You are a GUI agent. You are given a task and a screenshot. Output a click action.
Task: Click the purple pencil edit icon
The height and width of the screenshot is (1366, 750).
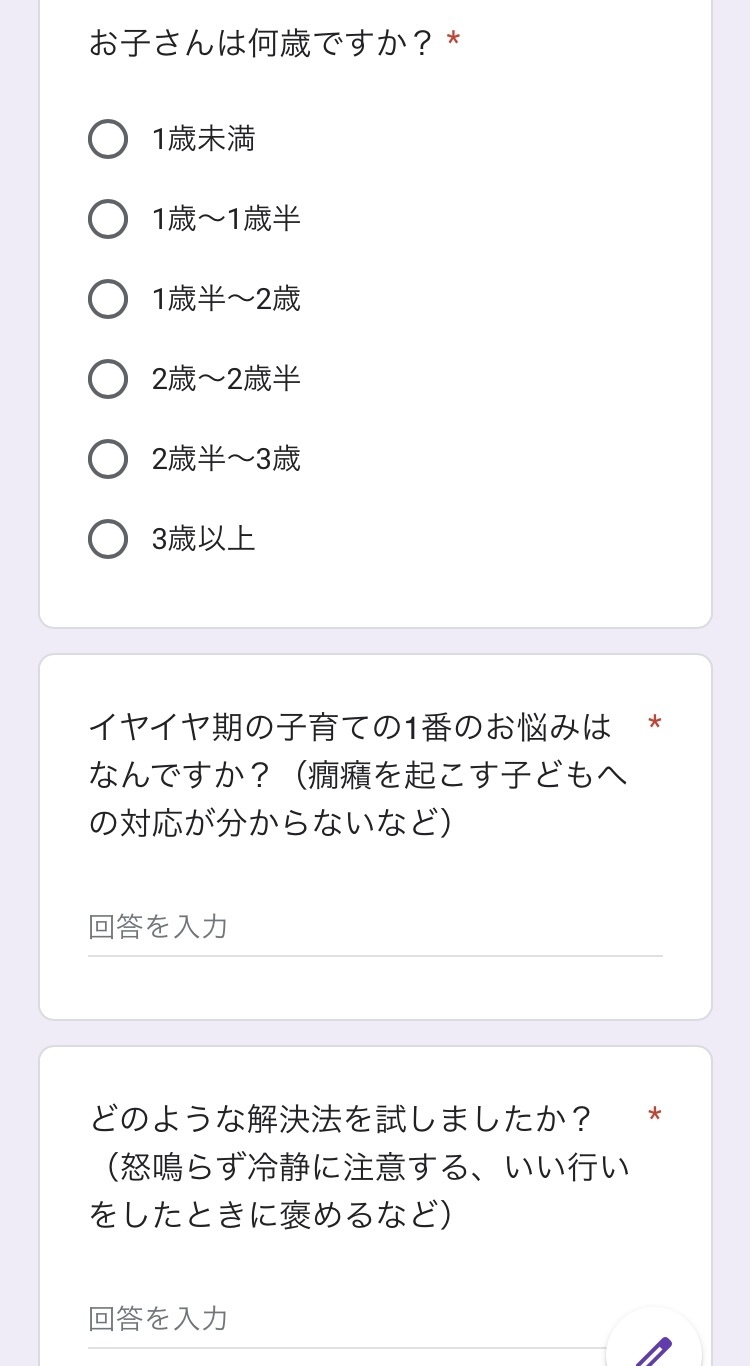coord(655,1349)
